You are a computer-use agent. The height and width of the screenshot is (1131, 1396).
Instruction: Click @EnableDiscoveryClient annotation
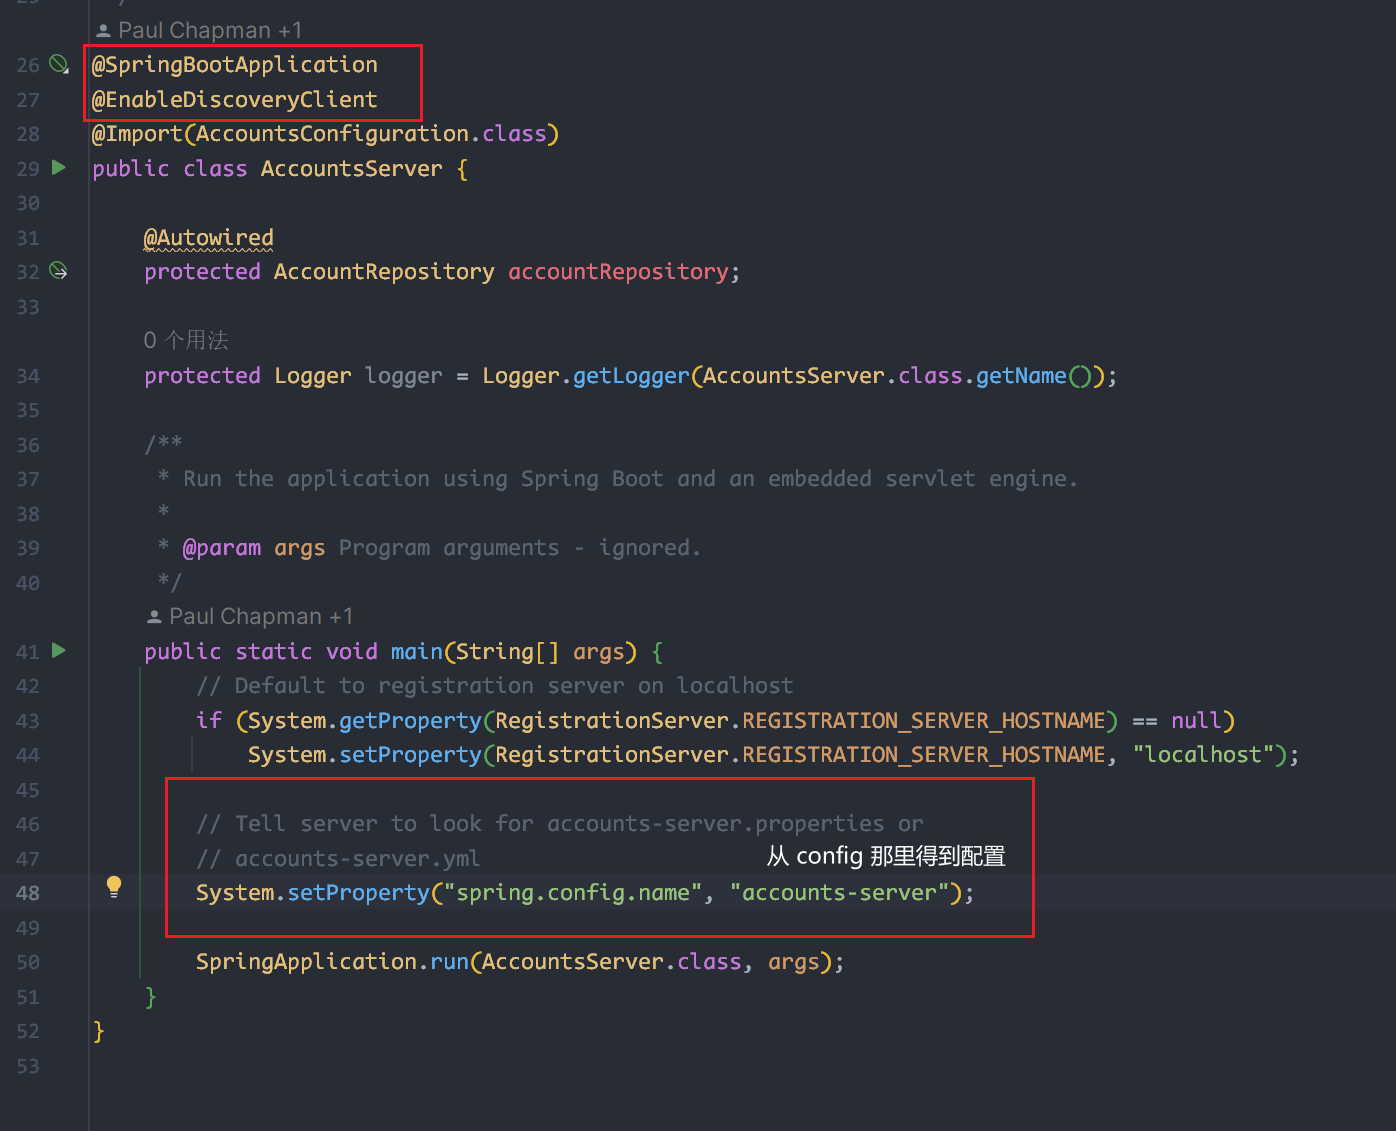pyautogui.click(x=235, y=99)
